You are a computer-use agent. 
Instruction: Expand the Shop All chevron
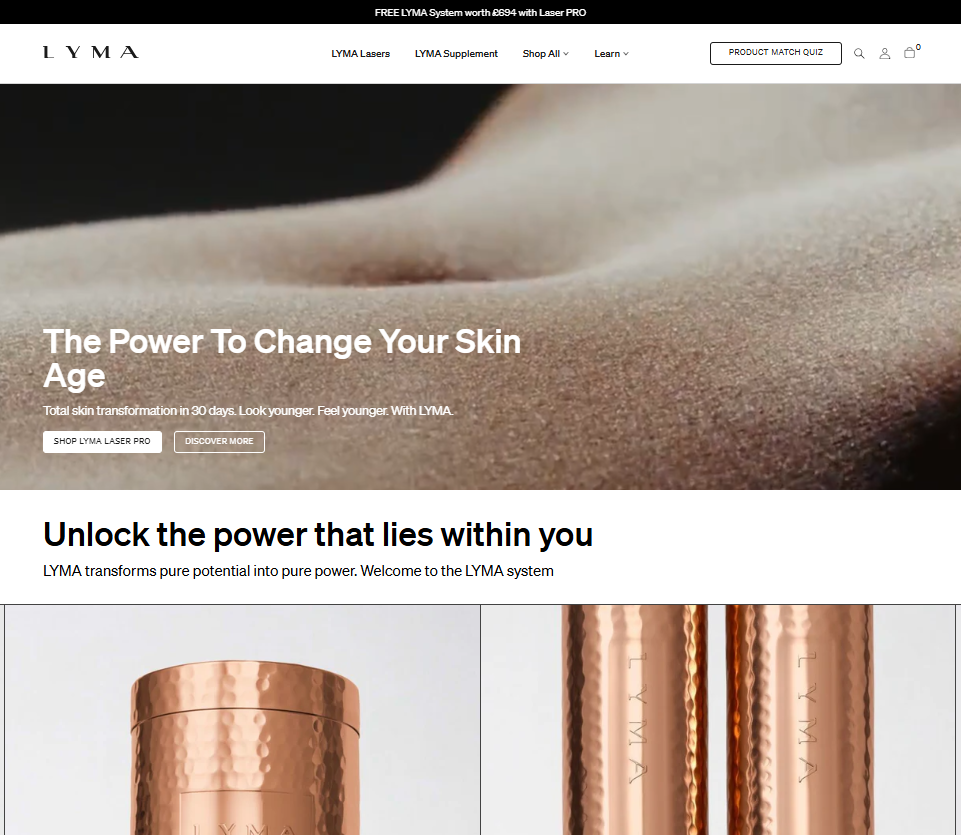tap(566, 54)
